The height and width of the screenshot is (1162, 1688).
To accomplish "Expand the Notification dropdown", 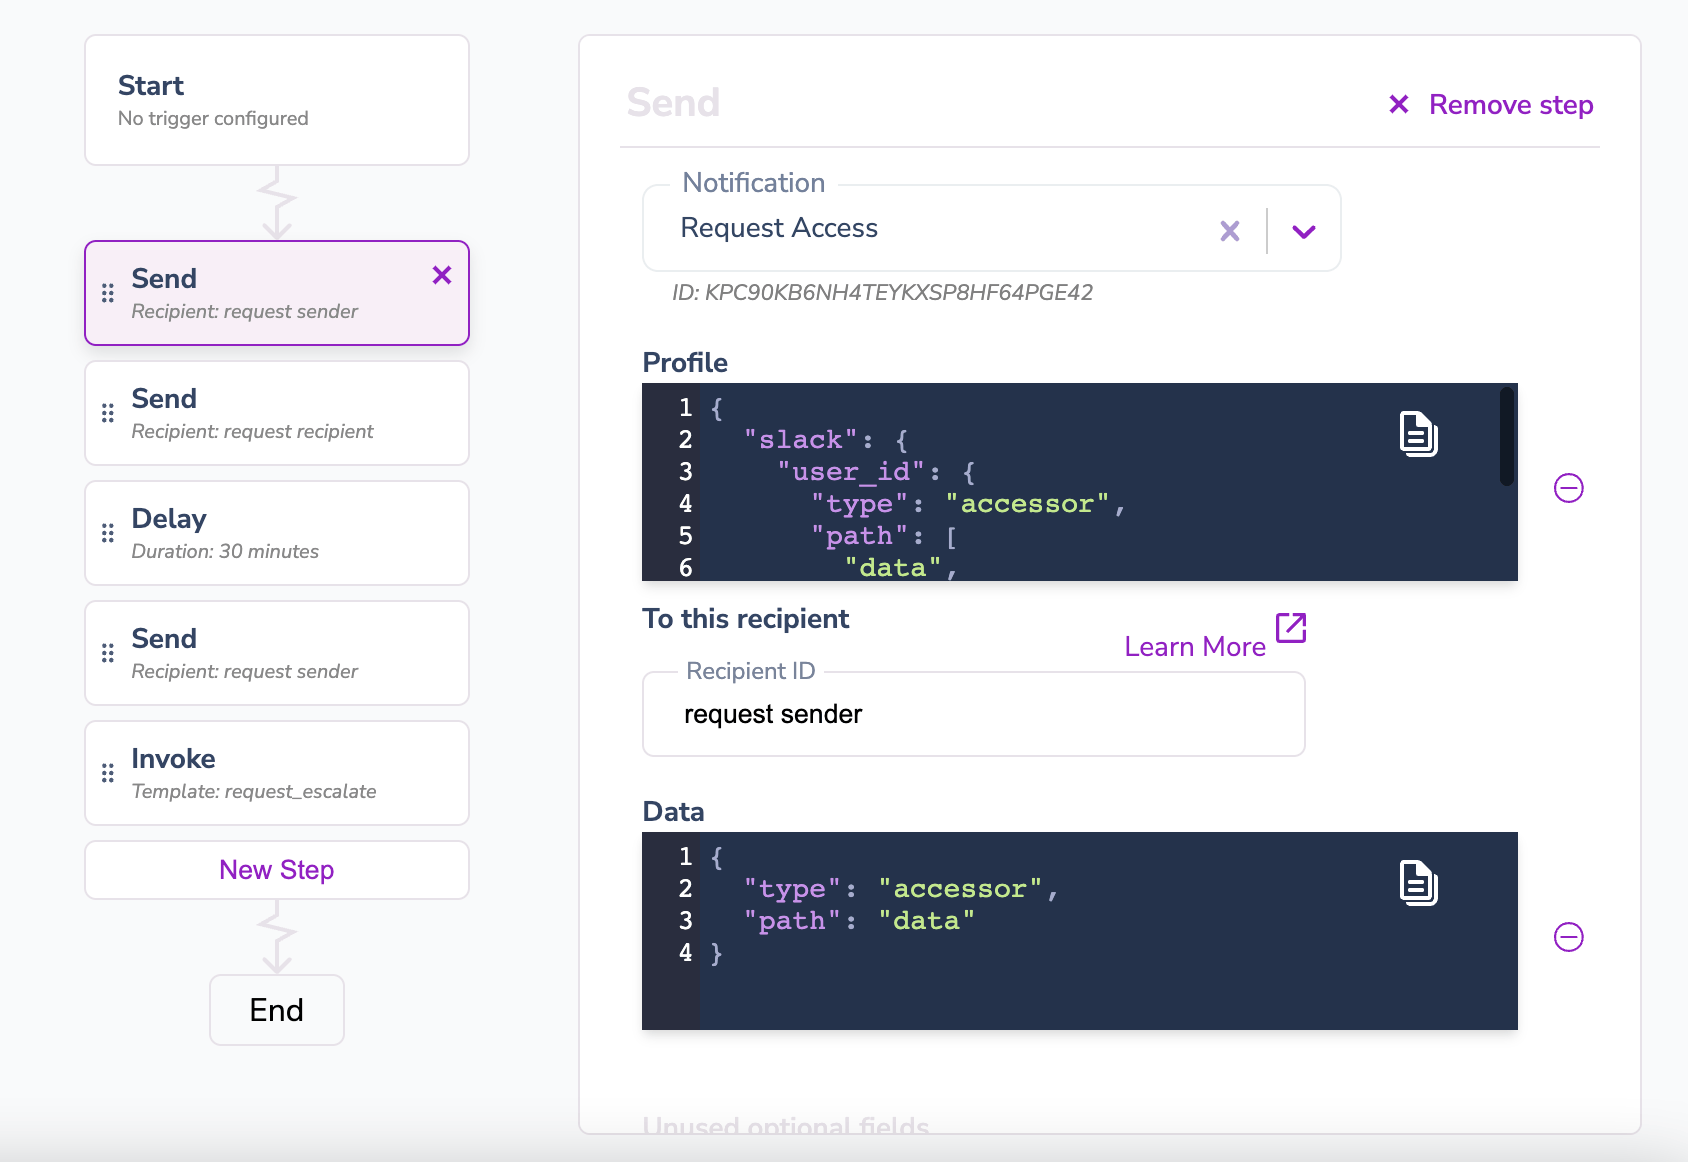I will point(1303,230).
